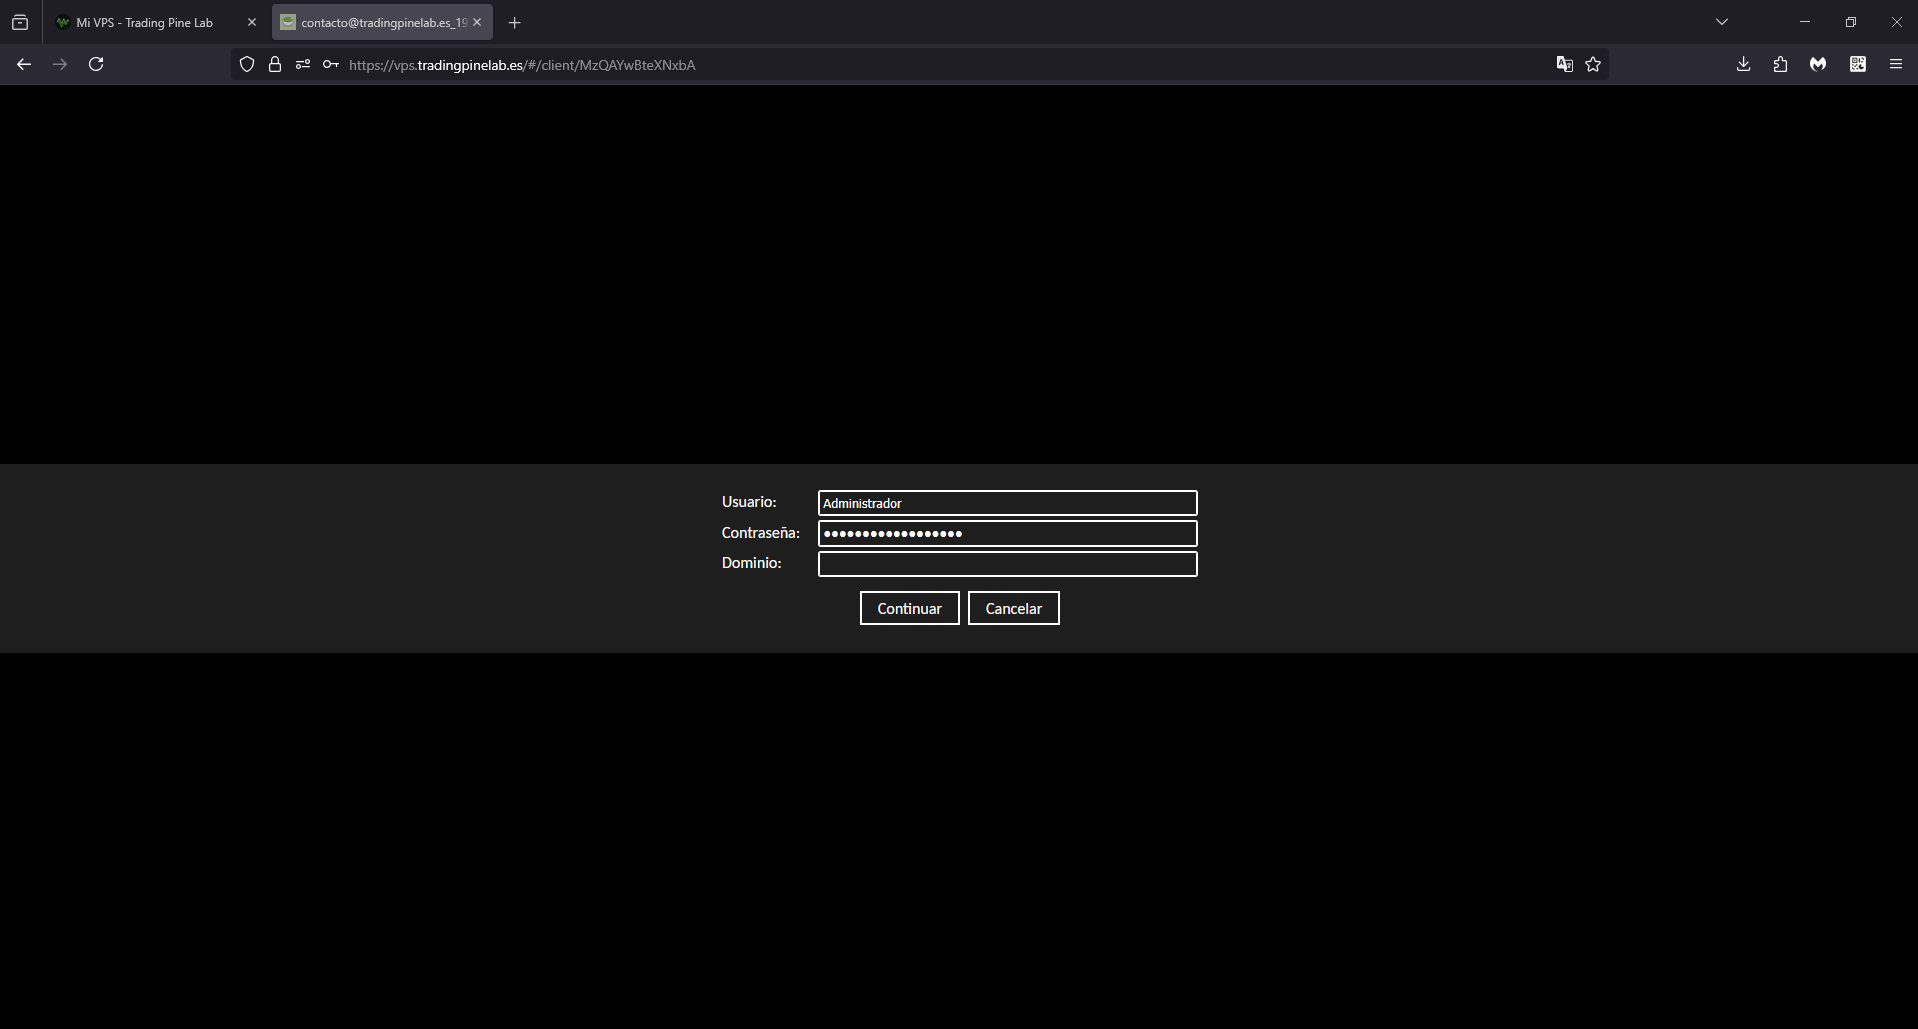Viewport: 1918px width, 1029px height.
Task: Click the Continuar button
Action: pos(909,608)
